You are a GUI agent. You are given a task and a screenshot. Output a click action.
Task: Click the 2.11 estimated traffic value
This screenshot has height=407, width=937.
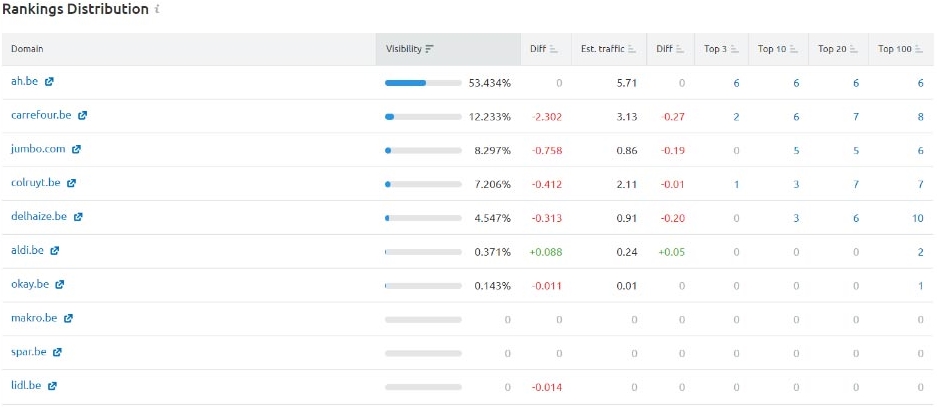point(627,185)
